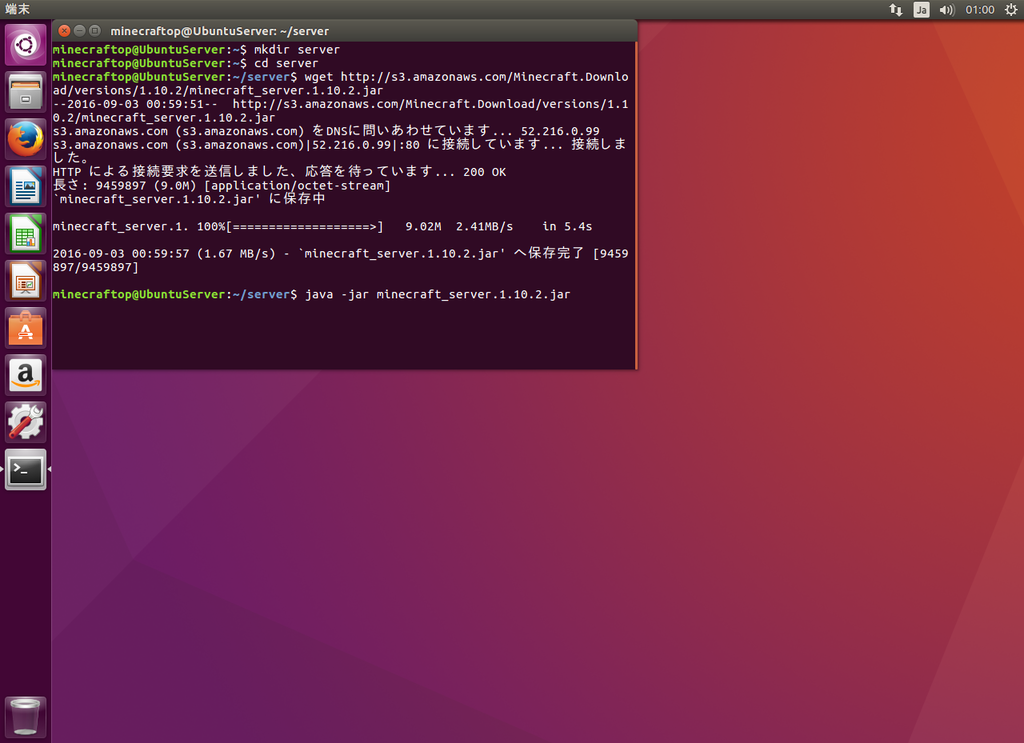The height and width of the screenshot is (743, 1024).
Task: Click the 'mkdir server' command text
Action: click(x=296, y=50)
